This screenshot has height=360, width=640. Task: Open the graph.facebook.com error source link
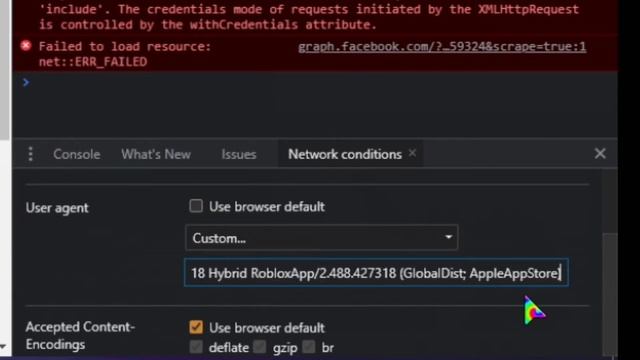(x=442, y=47)
